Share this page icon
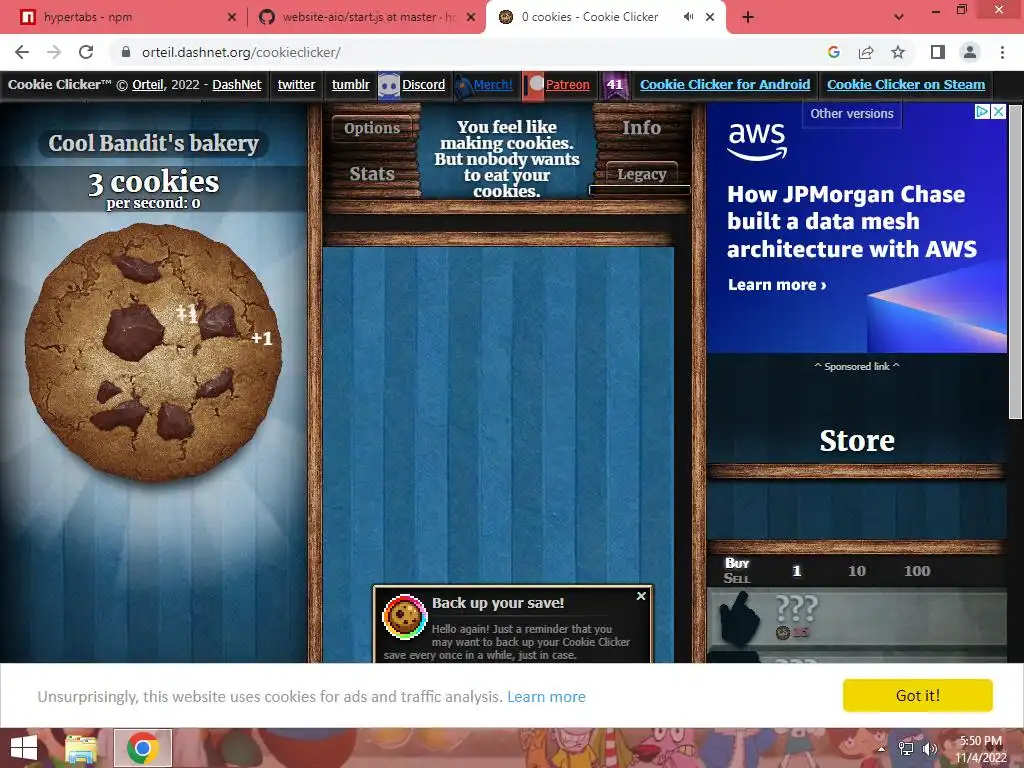 click(x=866, y=52)
